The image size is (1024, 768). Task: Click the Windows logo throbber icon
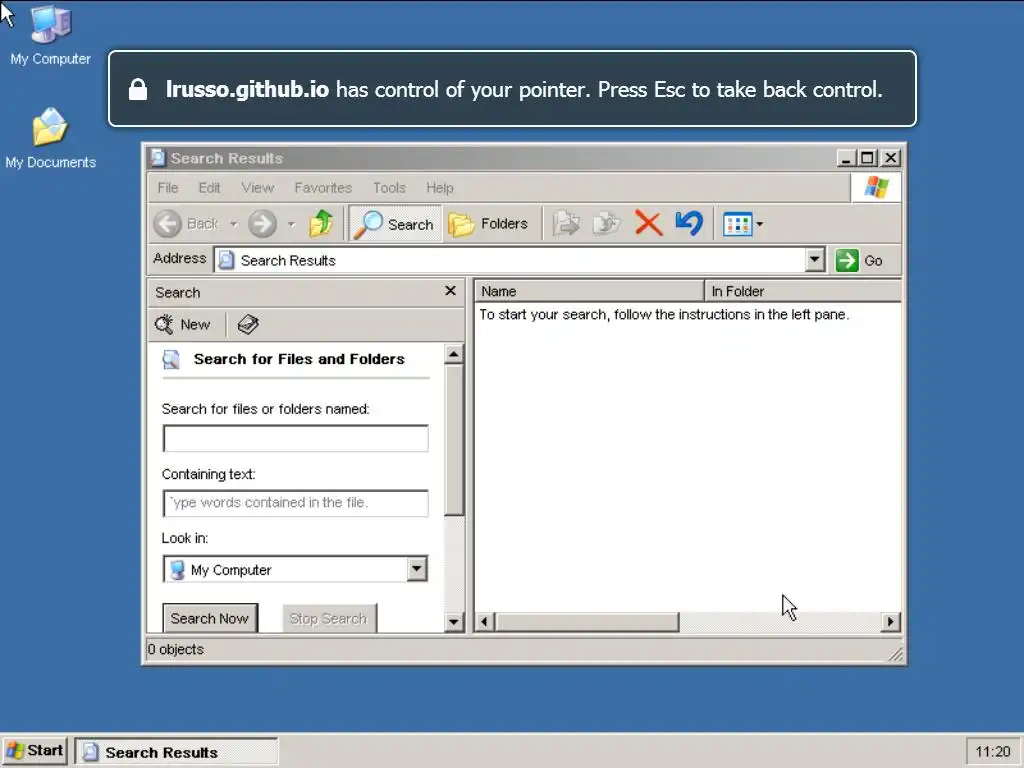coord(876,187)
